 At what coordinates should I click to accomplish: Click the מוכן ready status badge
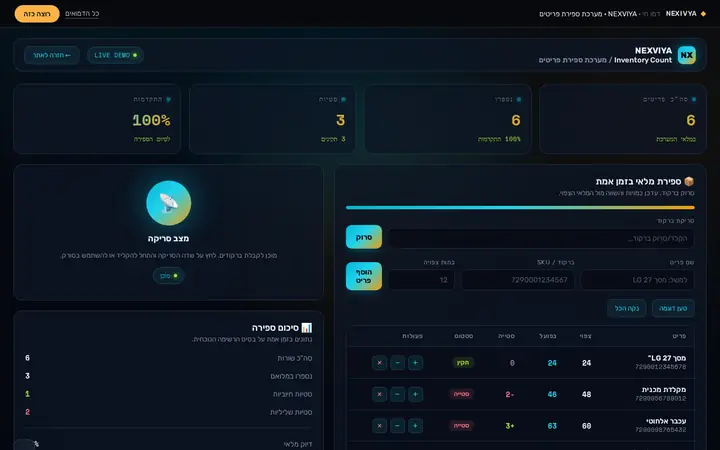(169, 276)
